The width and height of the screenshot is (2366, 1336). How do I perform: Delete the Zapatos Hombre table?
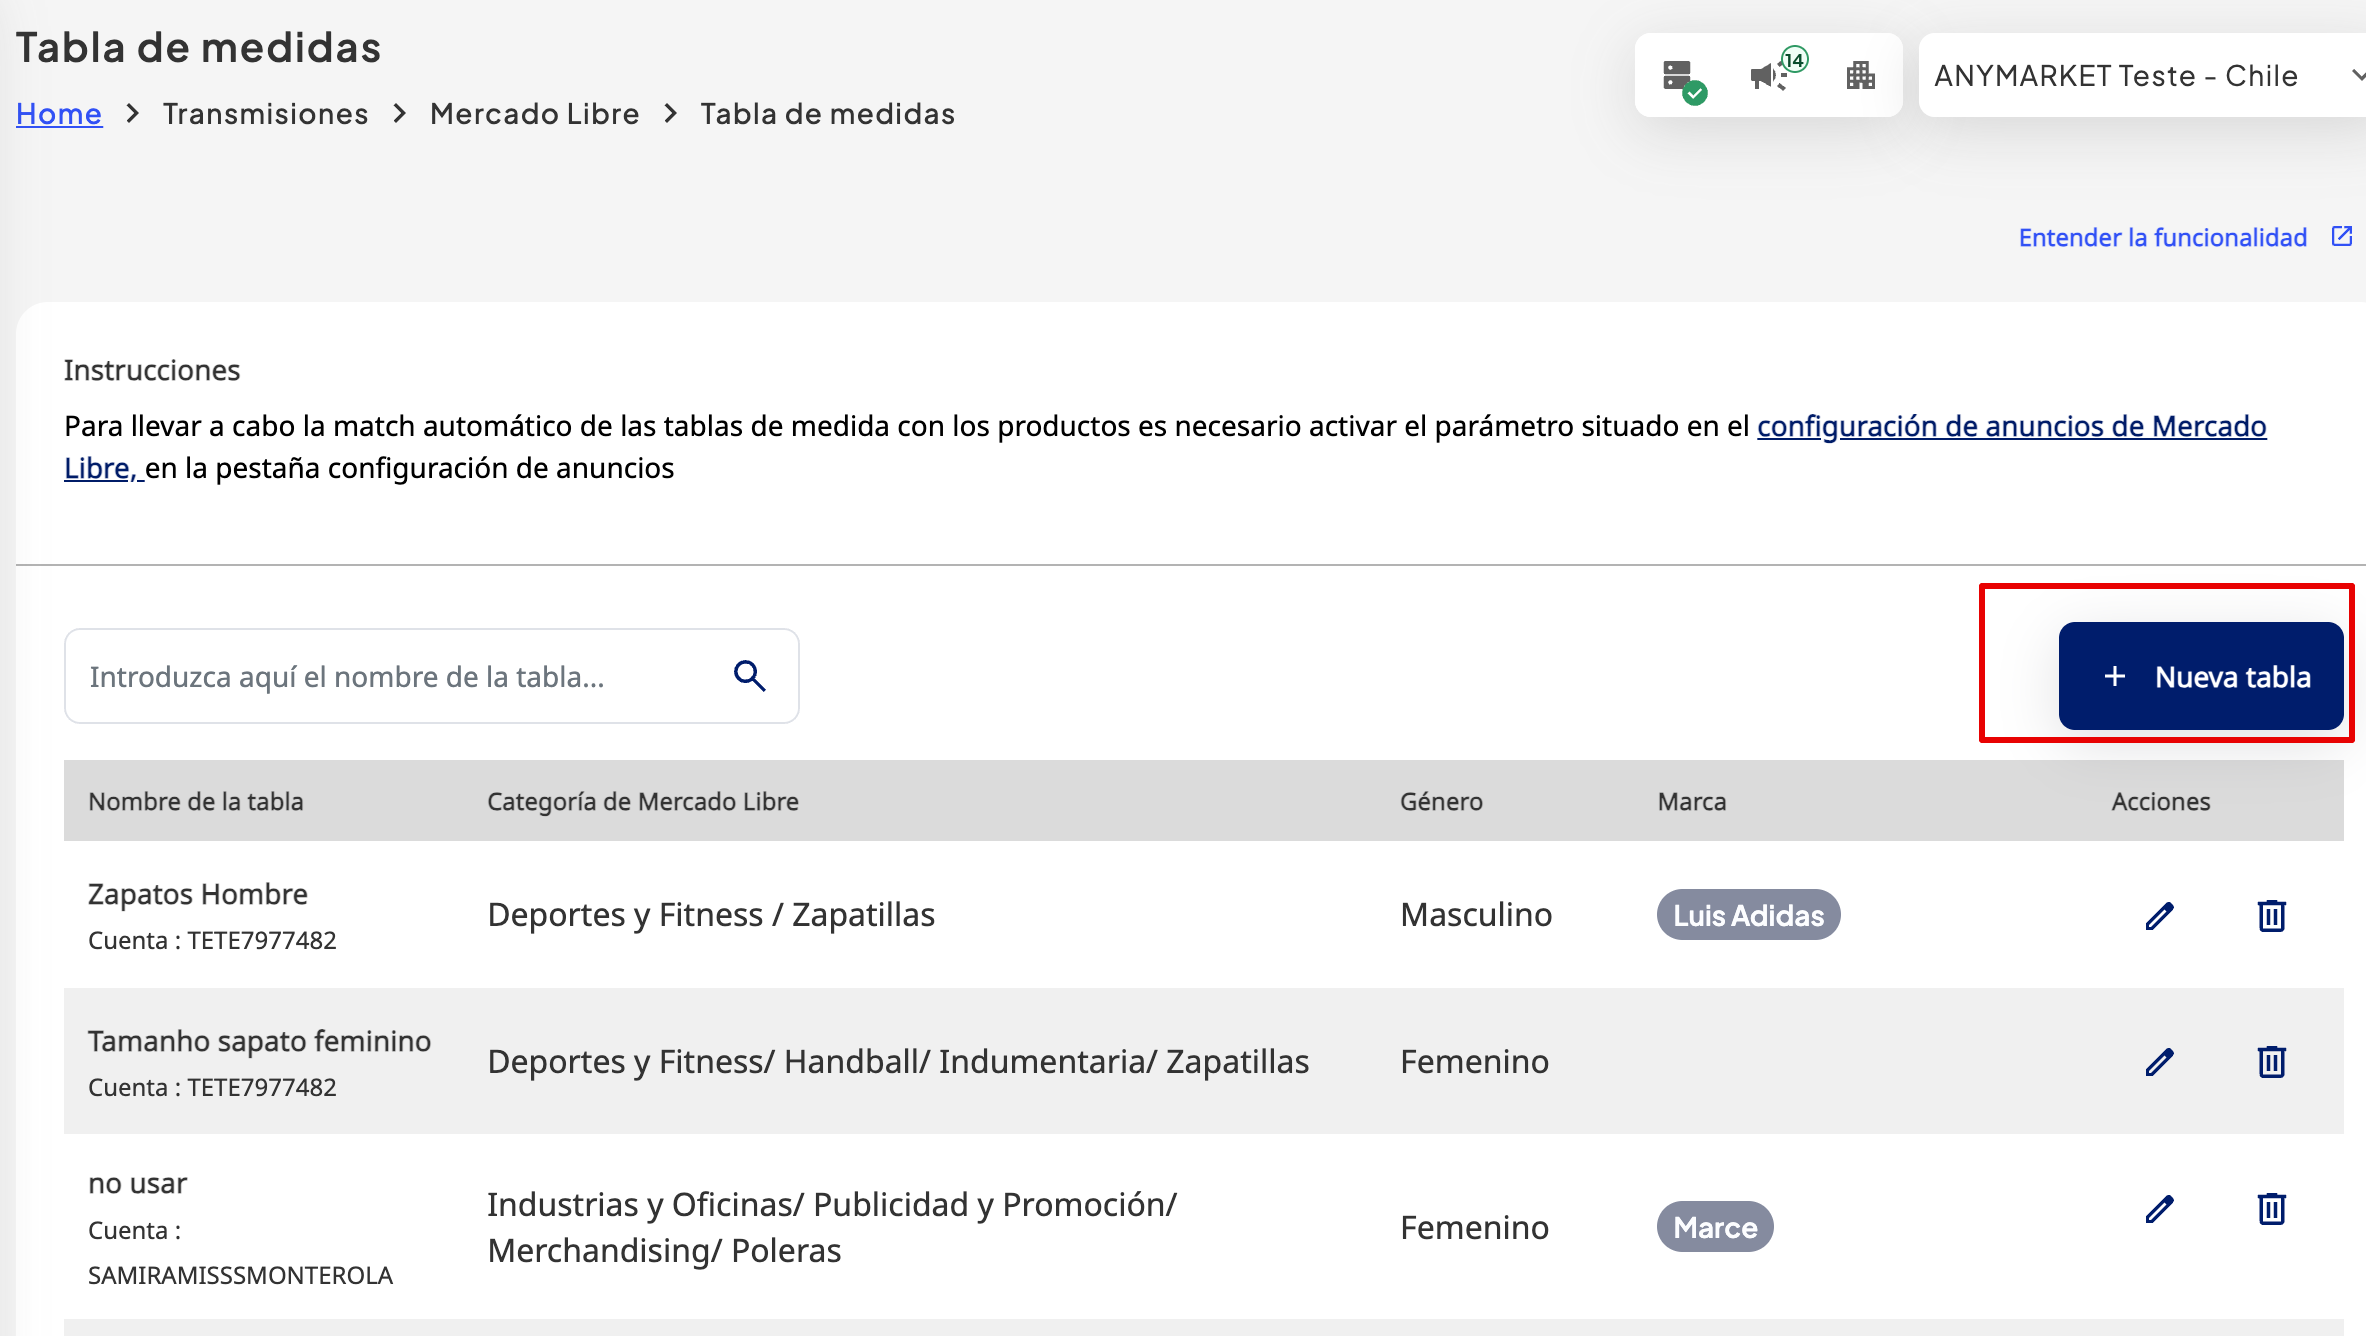pyautogui.click(x=2271, y=915)
